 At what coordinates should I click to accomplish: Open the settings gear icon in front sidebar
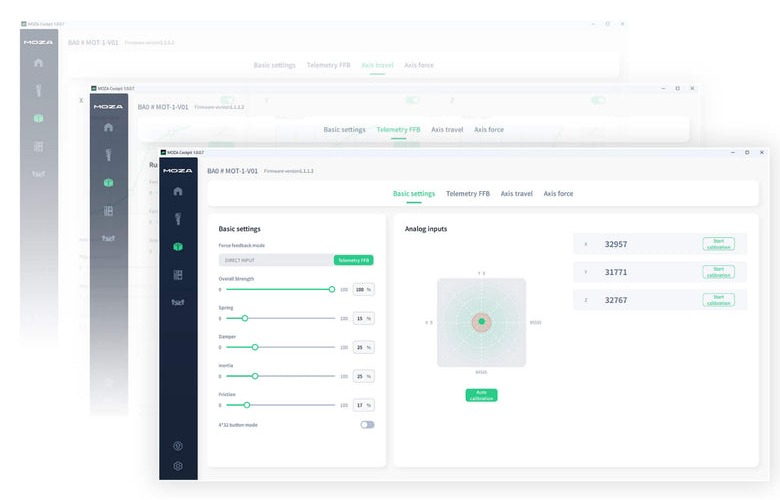pos(178,466)
